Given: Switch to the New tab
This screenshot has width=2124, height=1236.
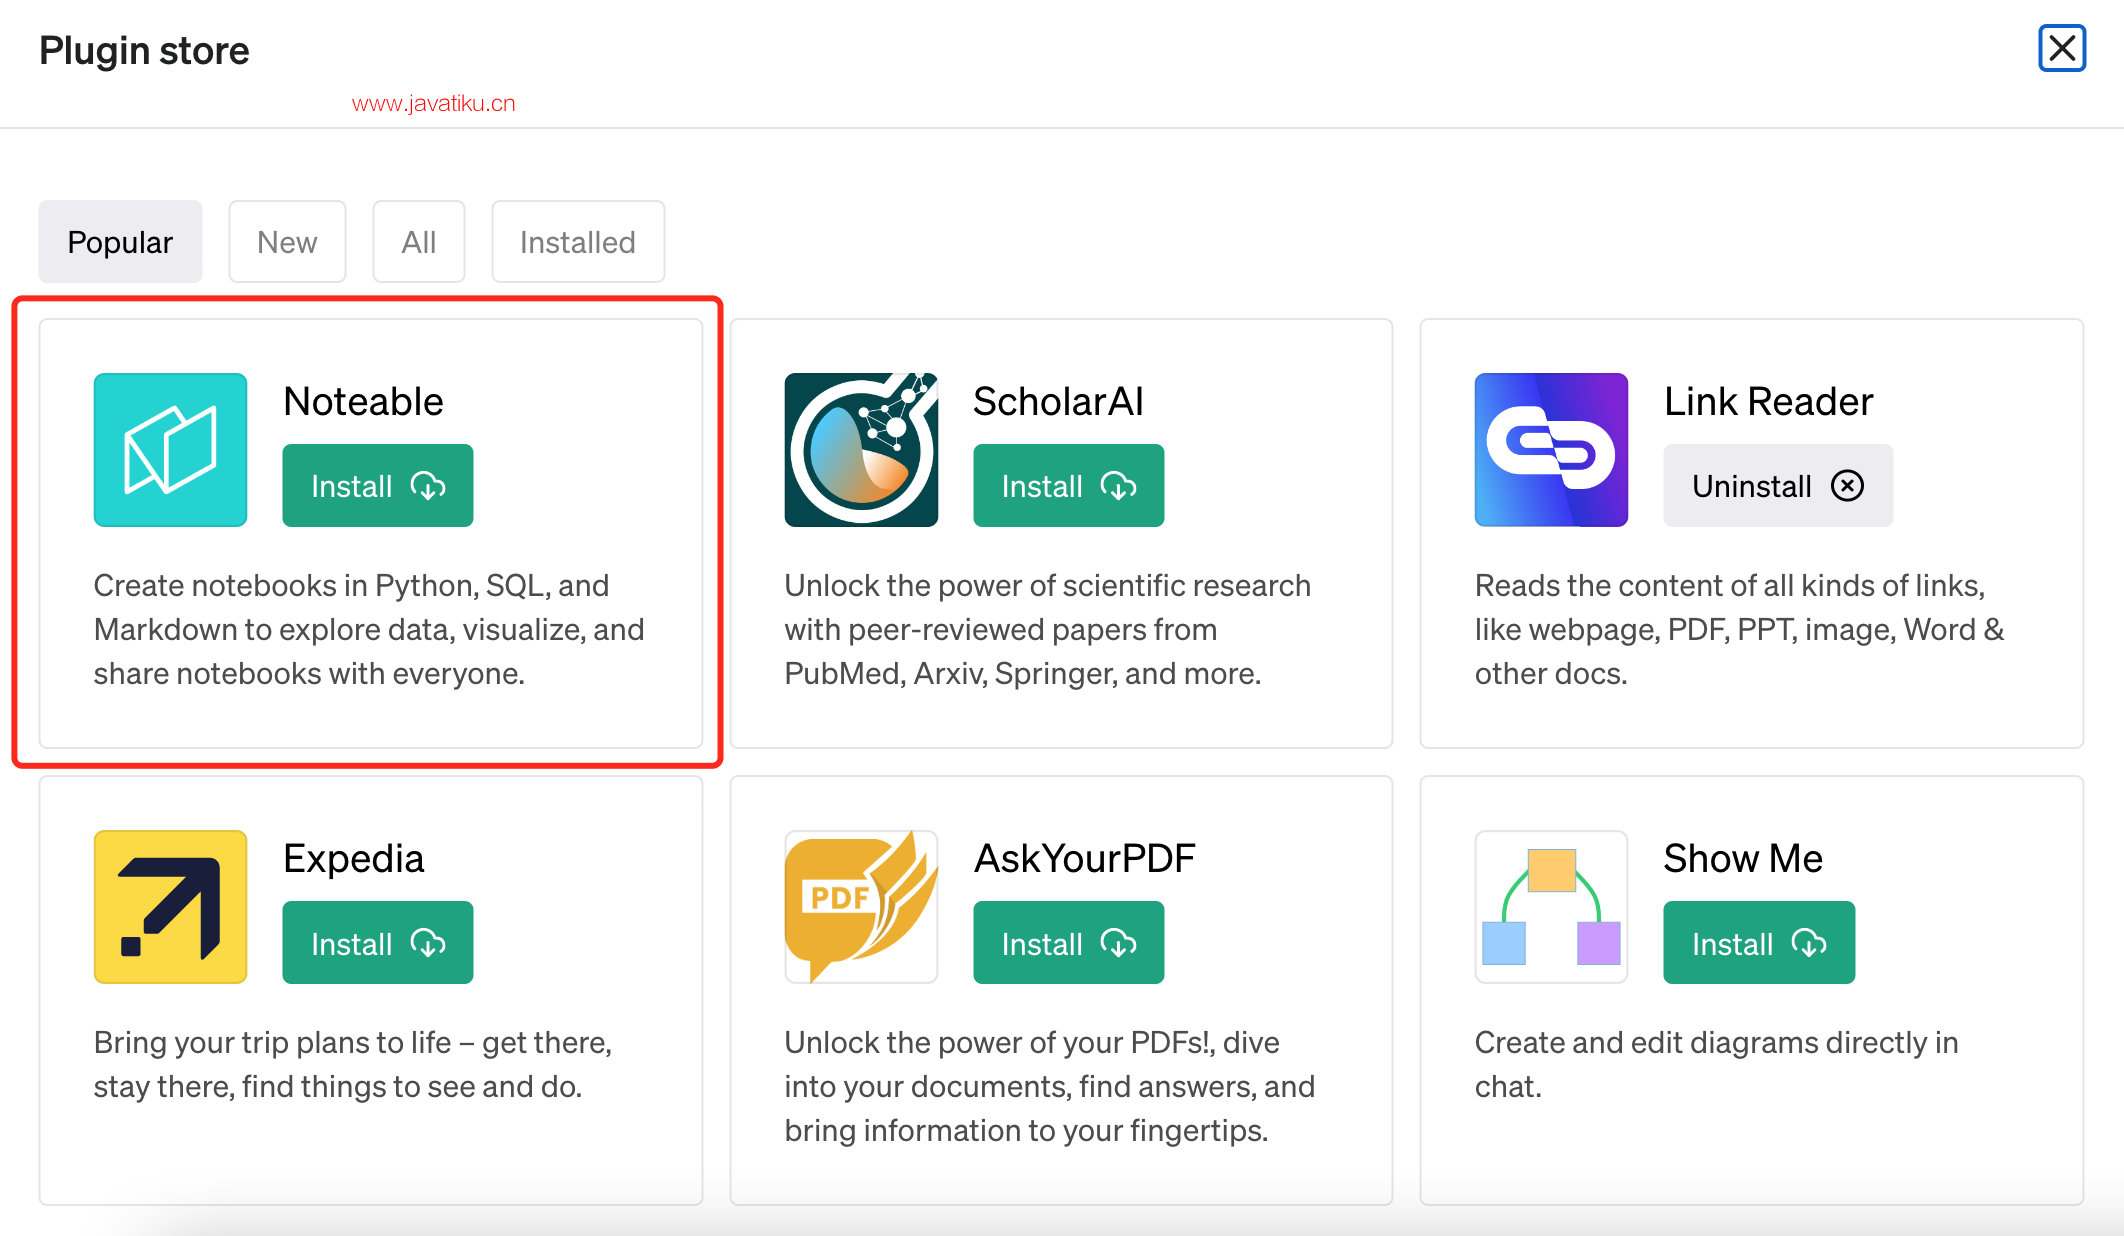Looking at the screenshot, I should (287, 242).
